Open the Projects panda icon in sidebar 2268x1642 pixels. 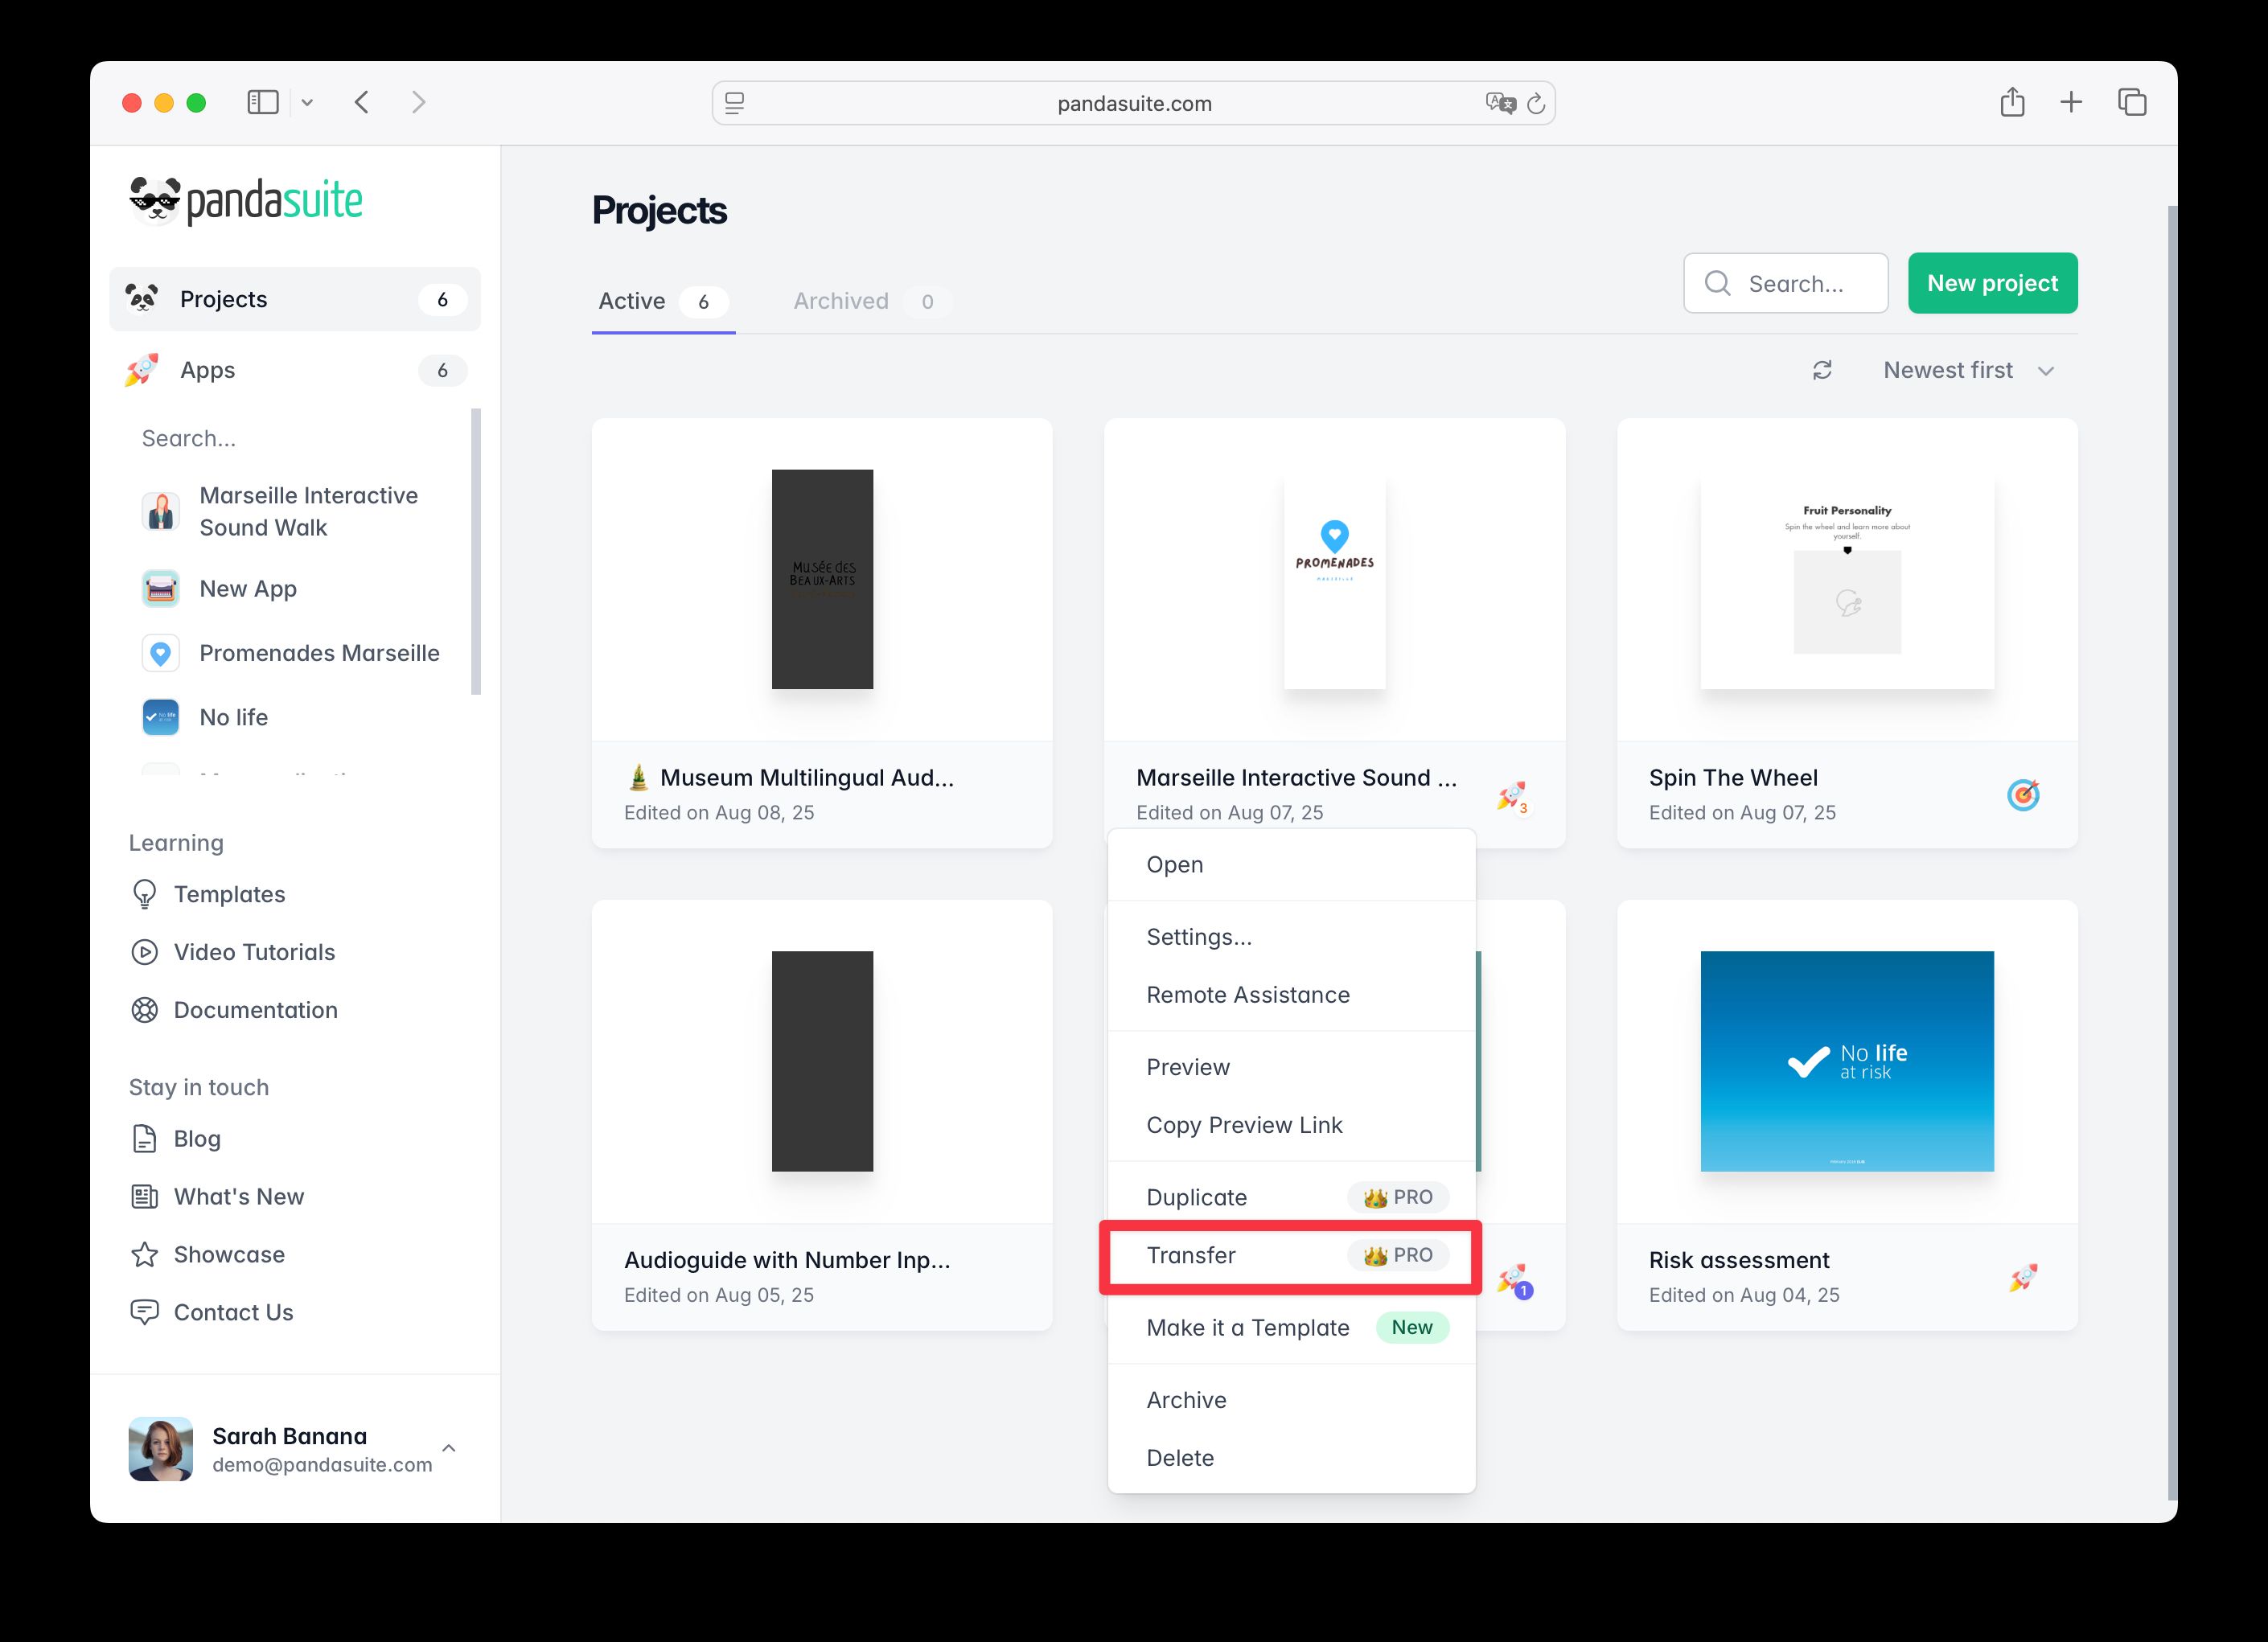[146, 298]
